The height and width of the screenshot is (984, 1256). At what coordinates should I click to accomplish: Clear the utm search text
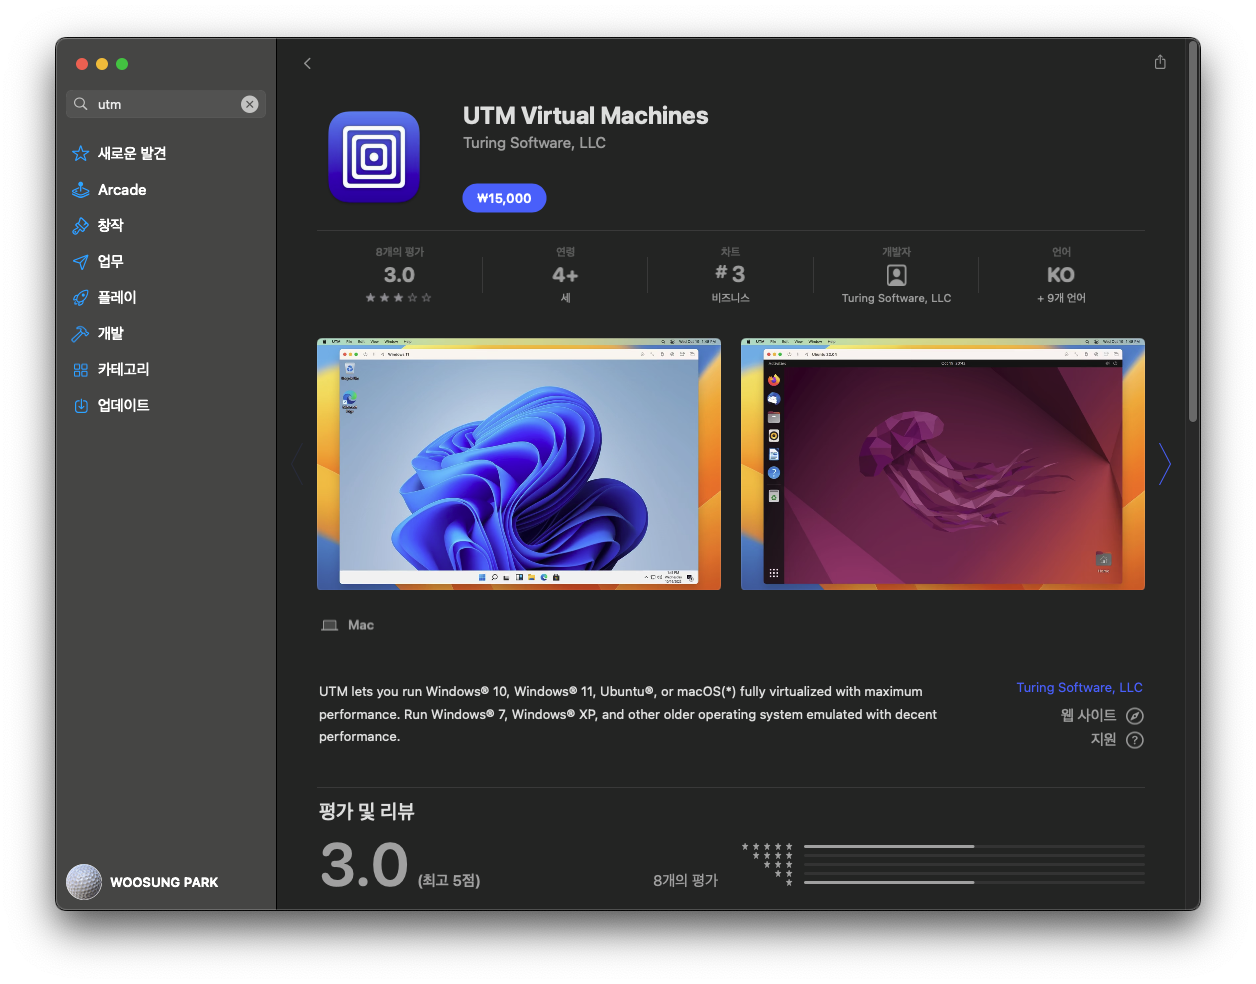point(250,104)
